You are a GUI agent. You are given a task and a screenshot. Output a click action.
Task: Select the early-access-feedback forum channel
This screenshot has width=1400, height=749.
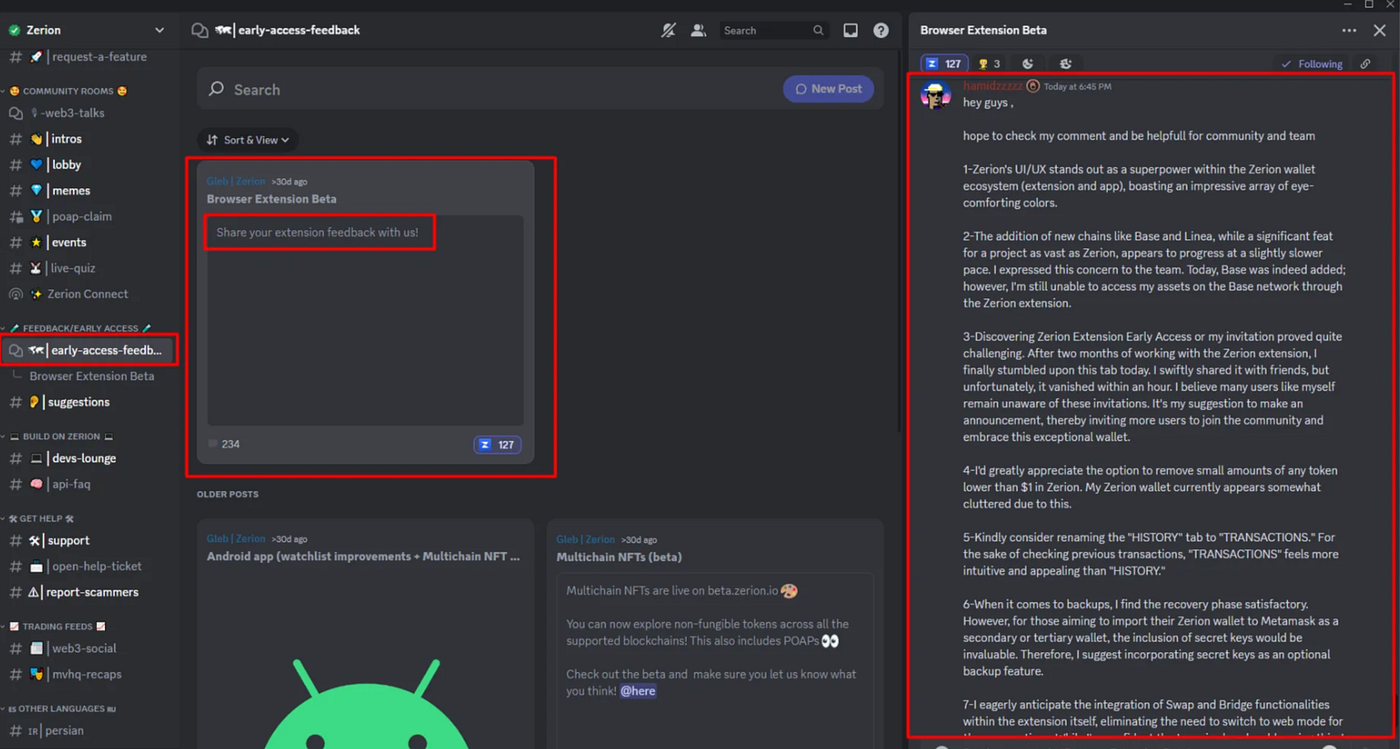[x=89, y=351]
